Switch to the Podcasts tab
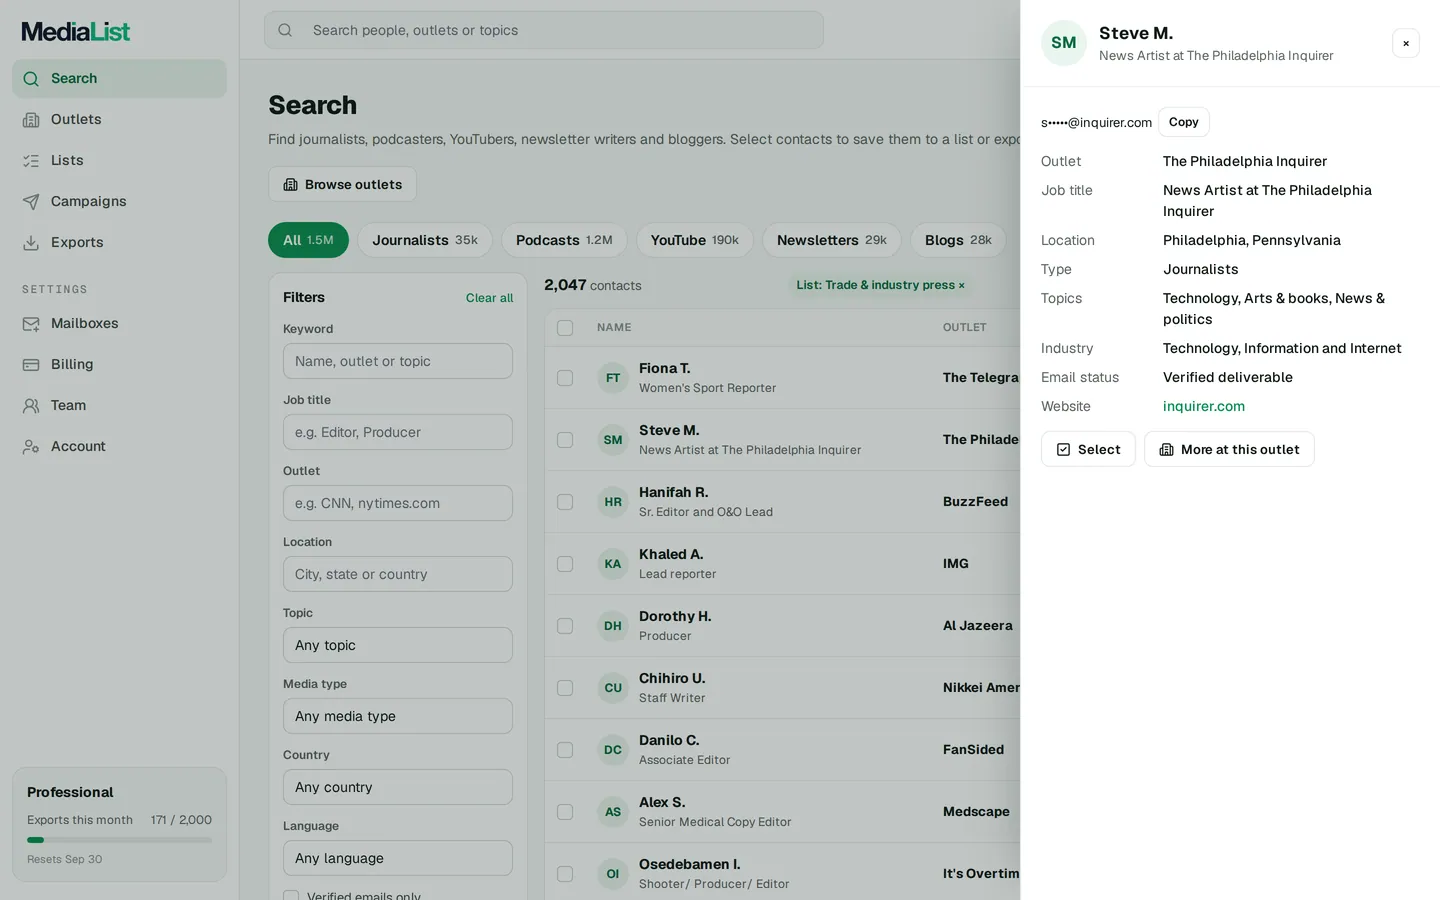Image resolution: width=1440 pixels, height=900 pixels. (564, 240)
